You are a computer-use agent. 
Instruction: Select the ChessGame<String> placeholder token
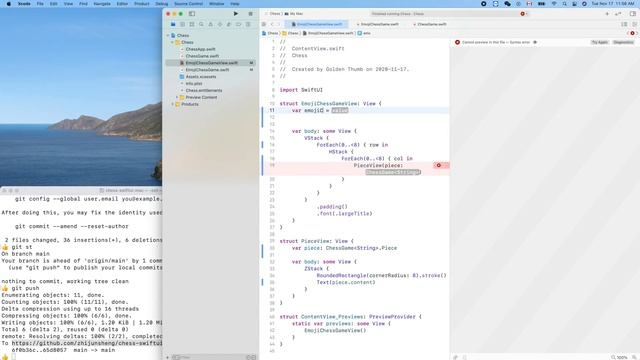point(393,172)
